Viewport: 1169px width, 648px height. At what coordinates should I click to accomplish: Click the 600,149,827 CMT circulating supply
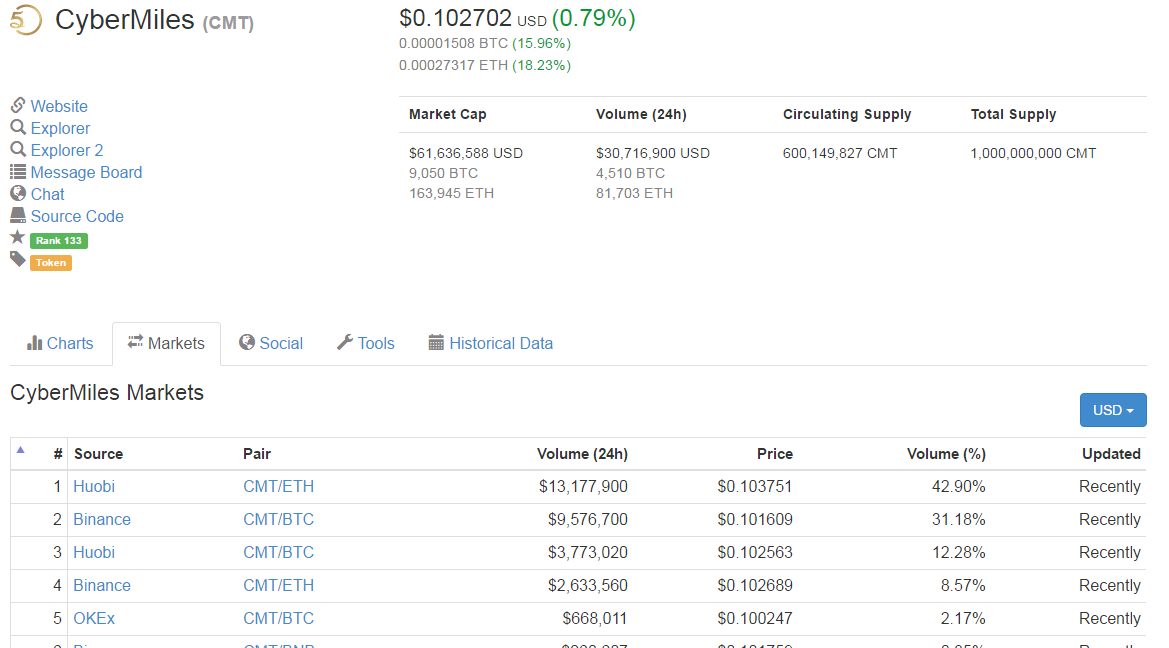[840, 153]
